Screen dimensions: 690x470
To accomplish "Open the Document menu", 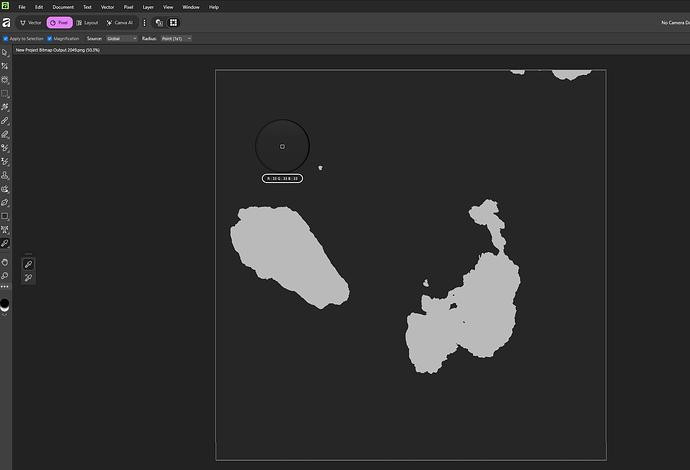I will click(63, 7).
